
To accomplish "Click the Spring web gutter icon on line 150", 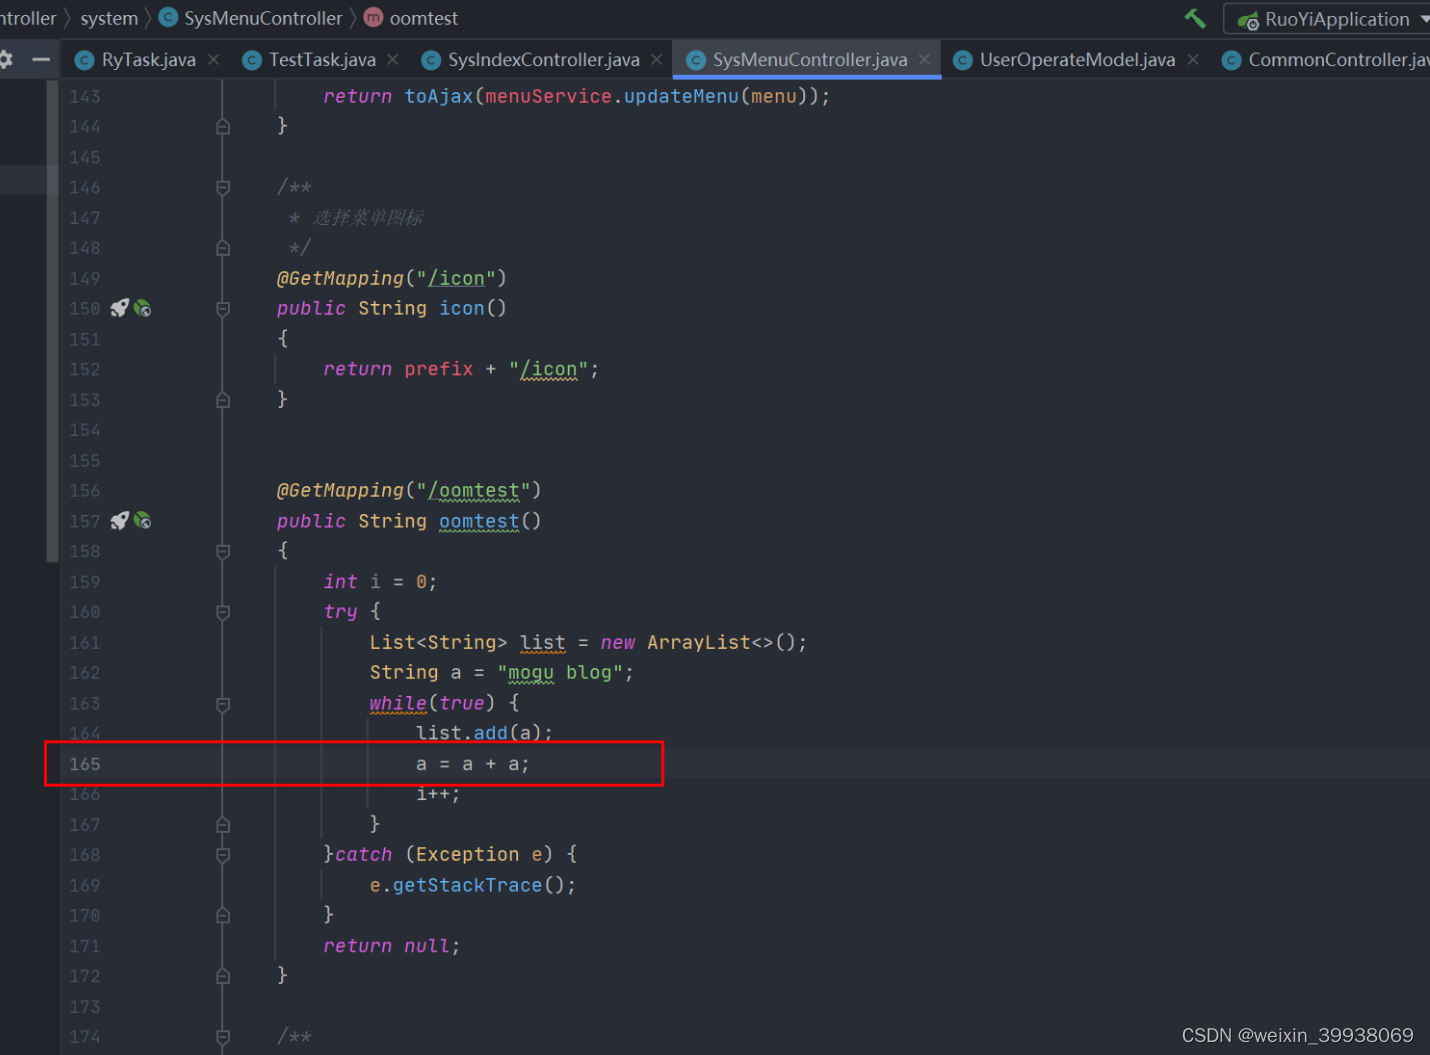I will coord(143,309).
